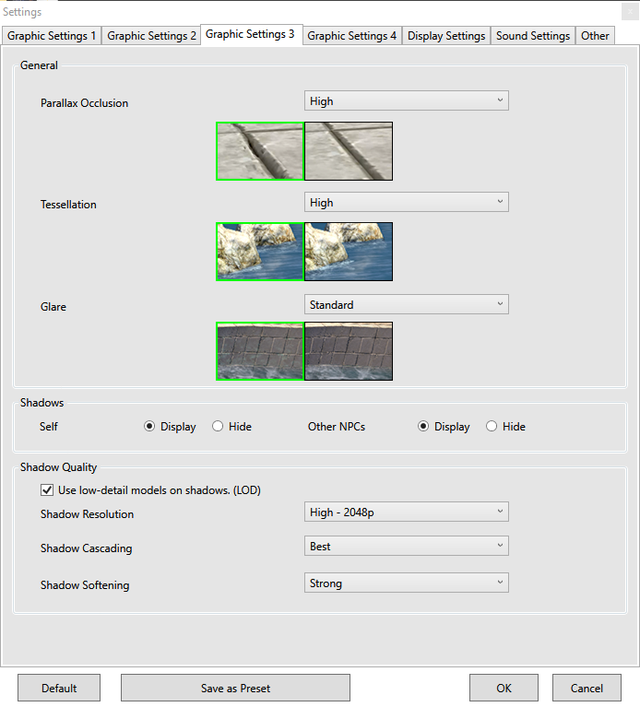
Task: Choose Display for Other NPCs shadows
Action: click(424, 427)
